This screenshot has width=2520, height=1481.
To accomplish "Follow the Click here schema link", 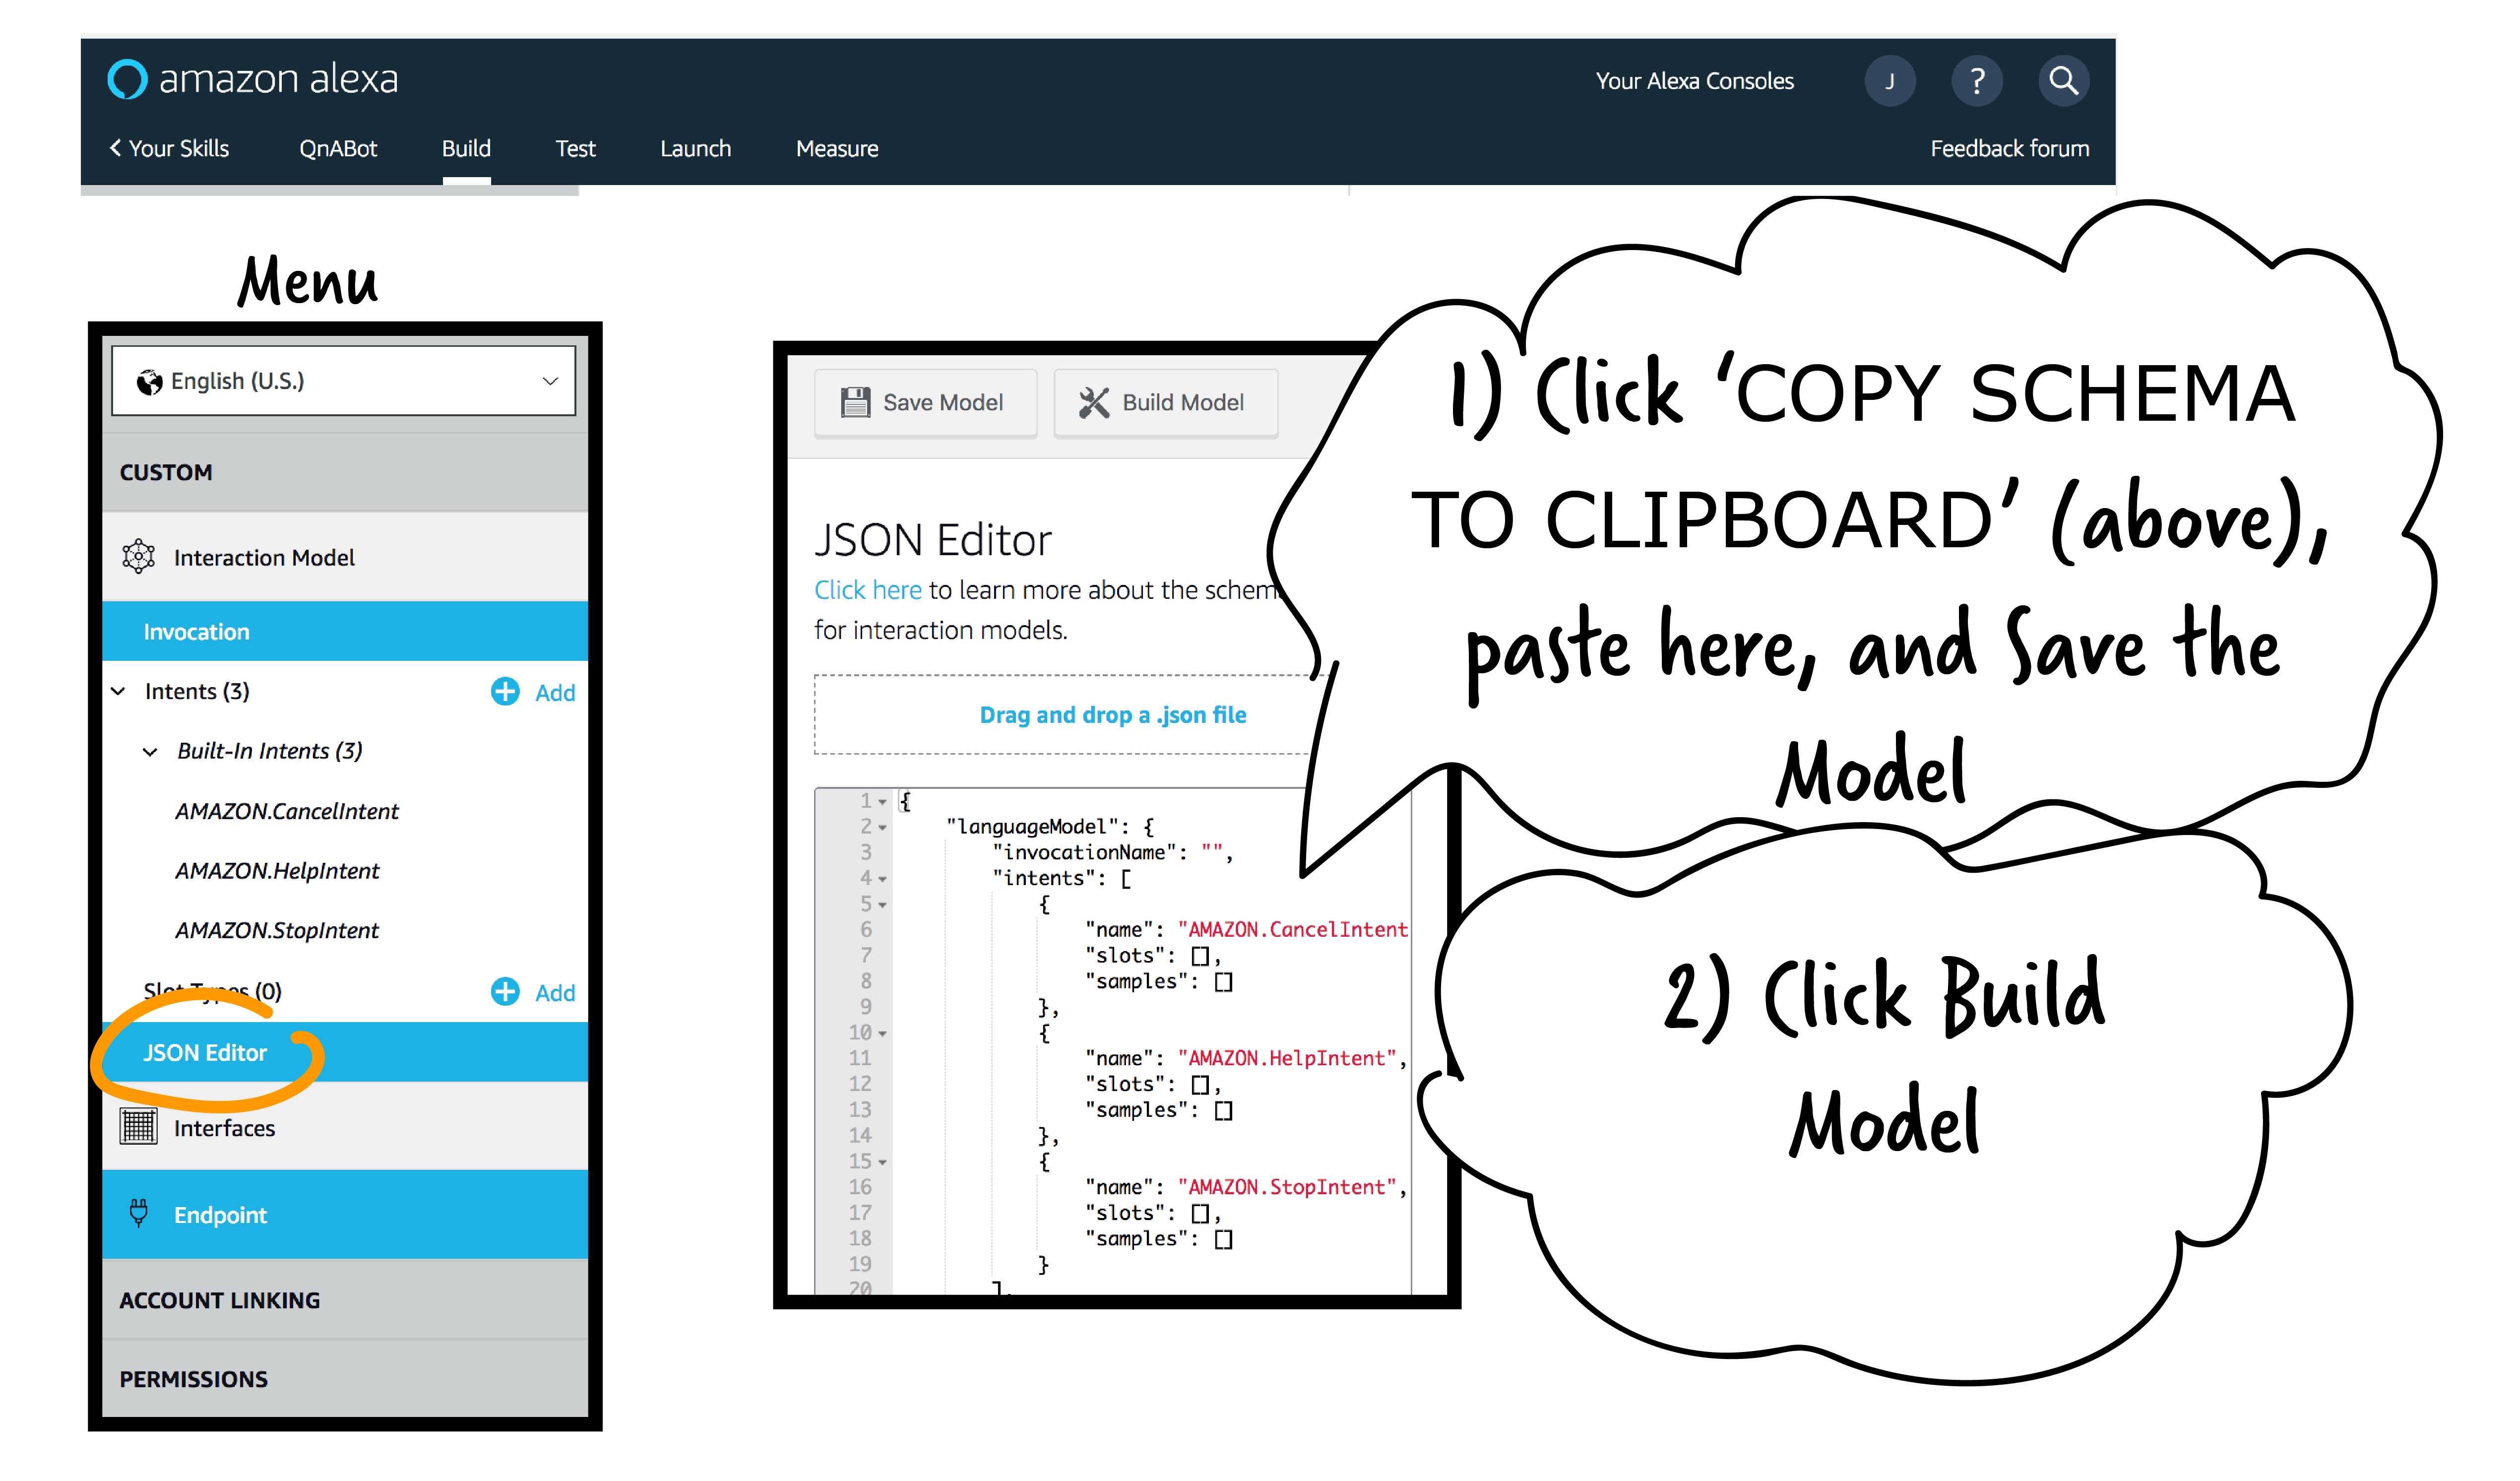I will click(867, 590).
